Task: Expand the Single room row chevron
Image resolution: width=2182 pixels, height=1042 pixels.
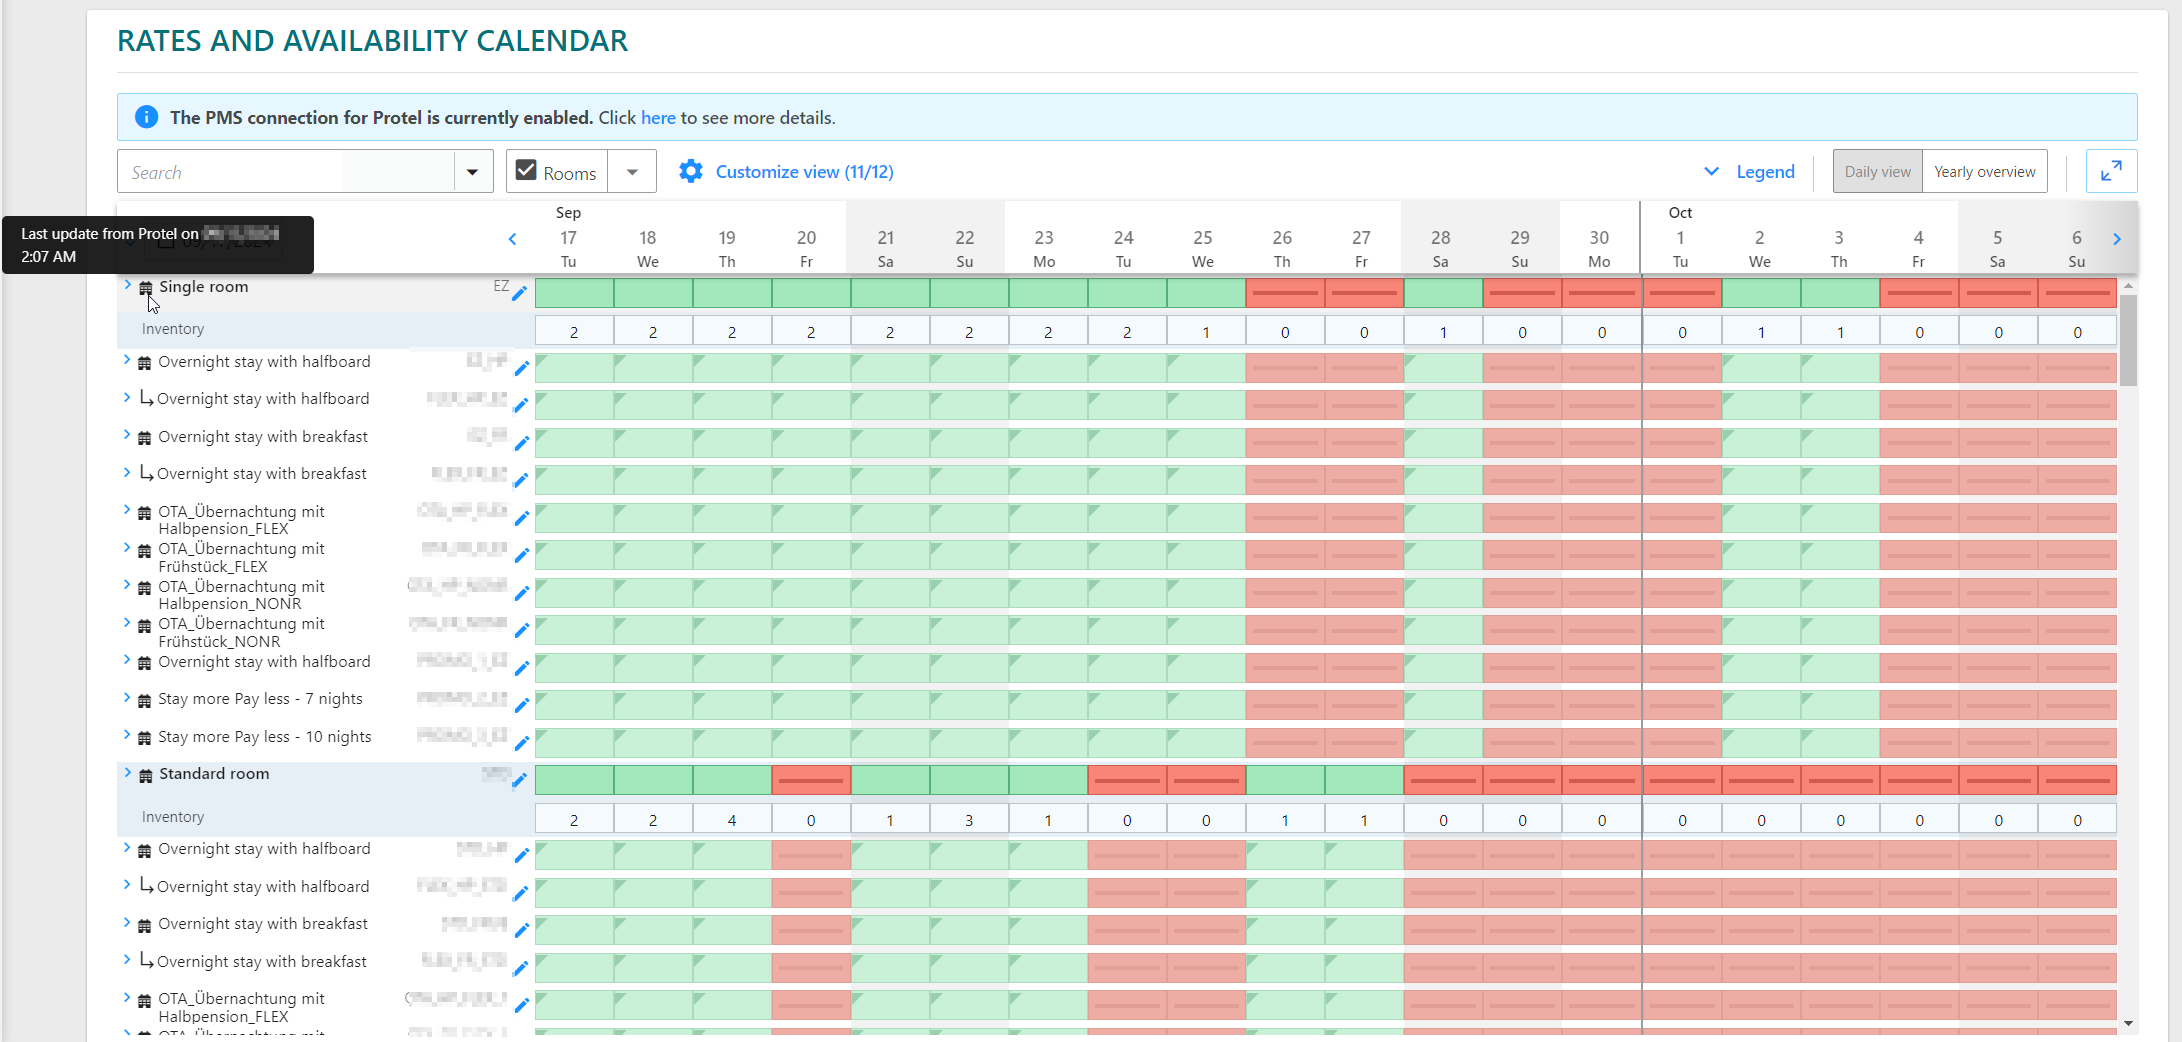Action: 127,285
